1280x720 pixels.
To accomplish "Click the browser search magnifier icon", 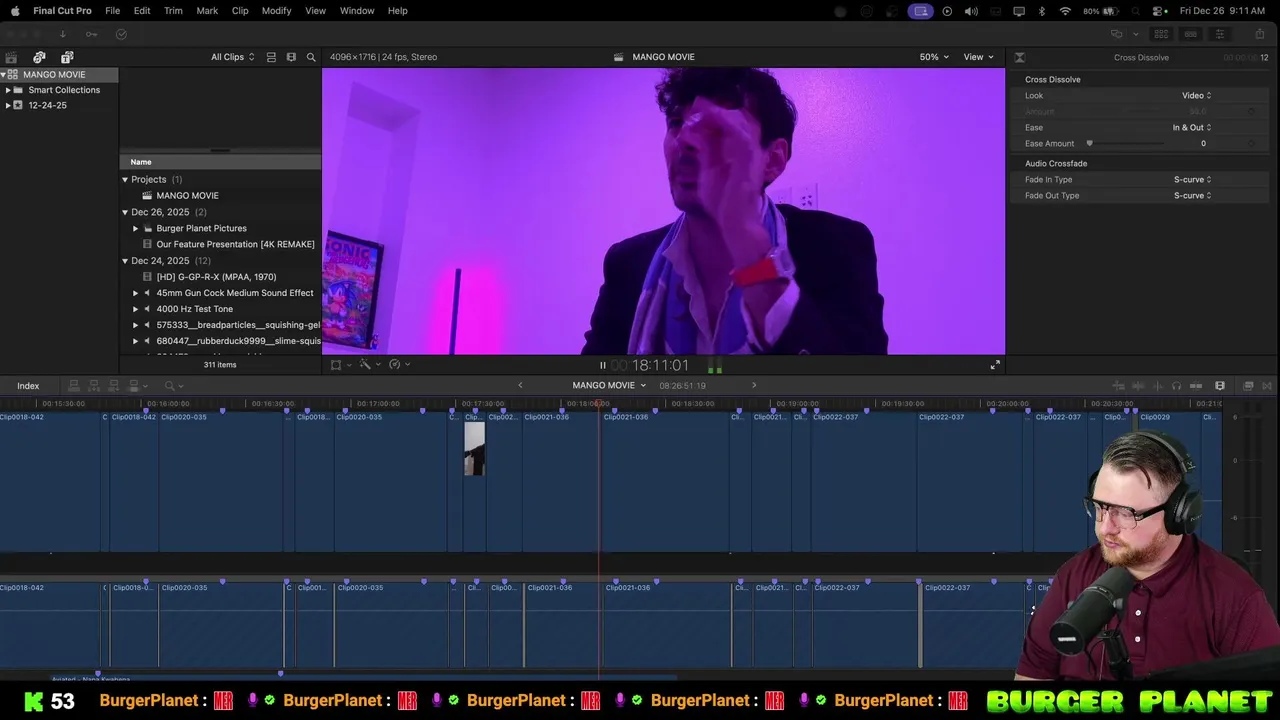I will pos(311,57).
